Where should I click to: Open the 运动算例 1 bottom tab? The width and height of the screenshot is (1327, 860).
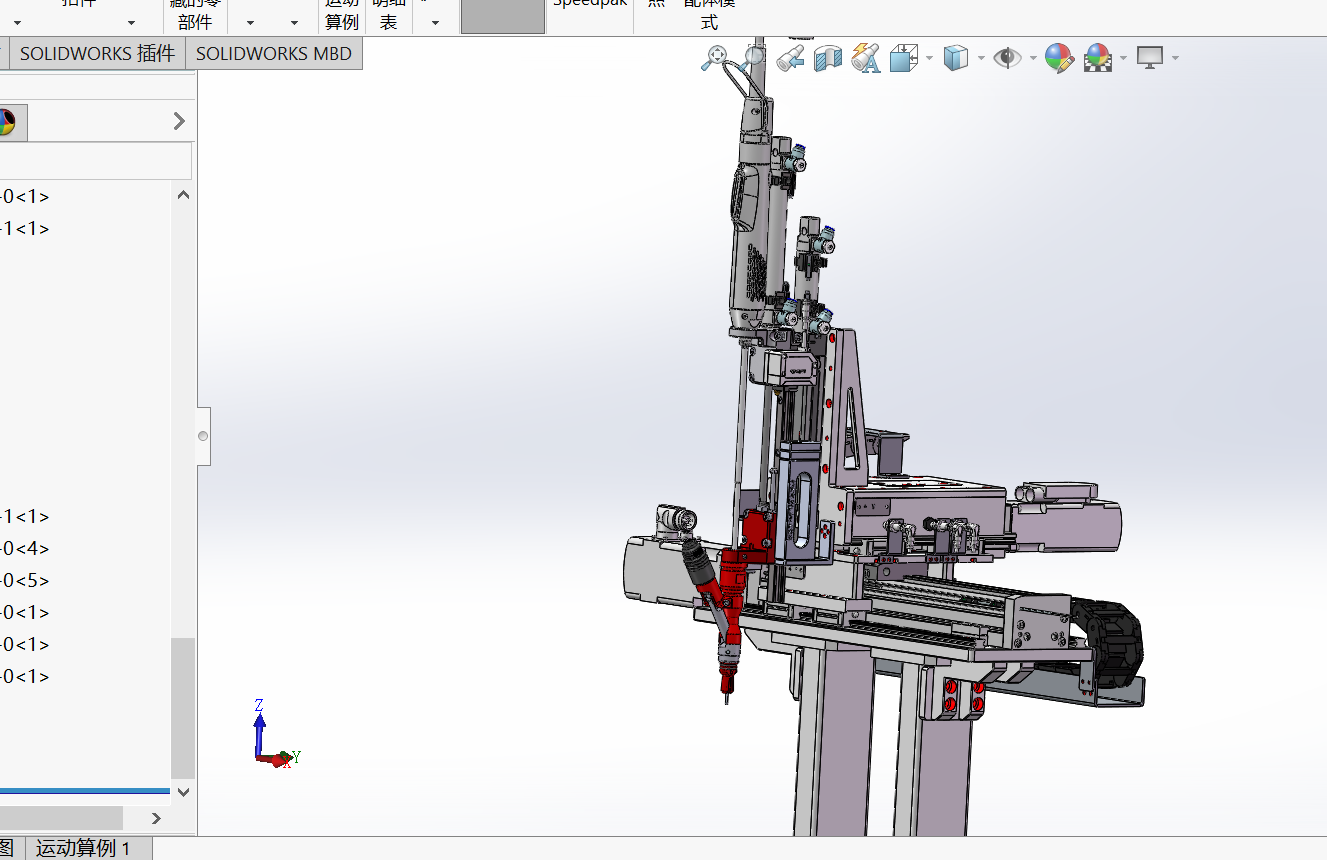(83, 849)
